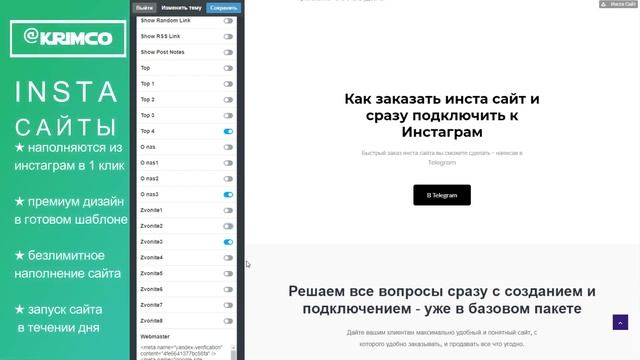Click the Быстрый заказ инста сайта paragraph
640x360 pixels.
click(x=442, y=158)
